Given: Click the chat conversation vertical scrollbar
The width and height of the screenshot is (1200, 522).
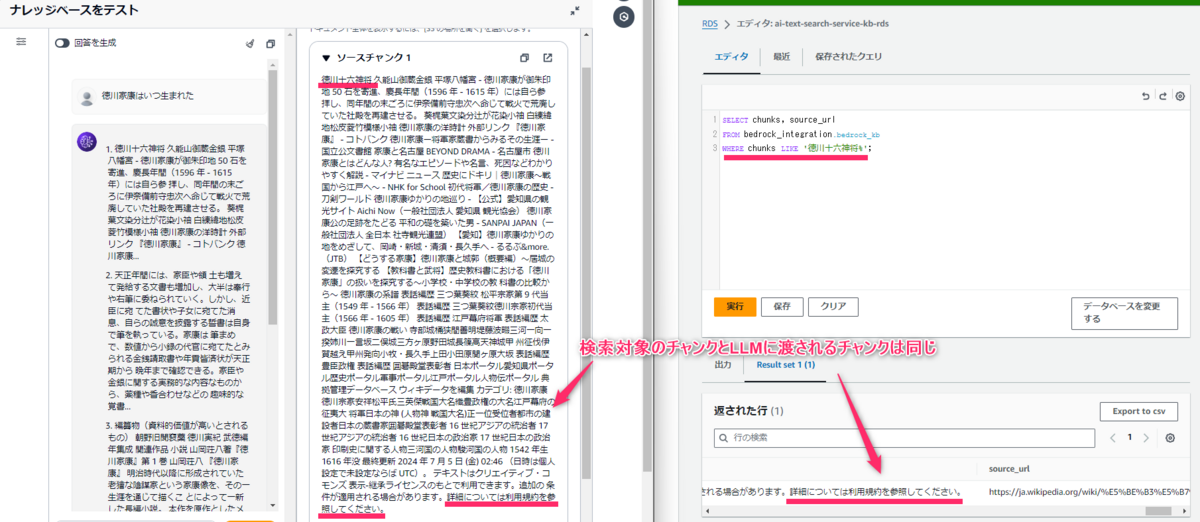Looking at the screenshot, I should (x=274, y=200).
